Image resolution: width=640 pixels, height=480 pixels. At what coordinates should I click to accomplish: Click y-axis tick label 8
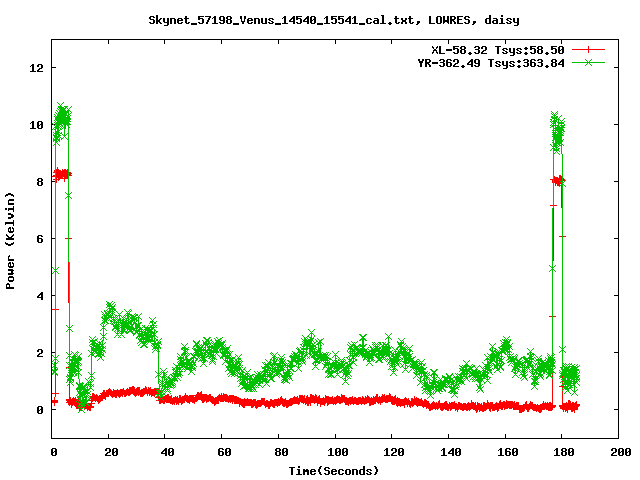tap(40, 182)
